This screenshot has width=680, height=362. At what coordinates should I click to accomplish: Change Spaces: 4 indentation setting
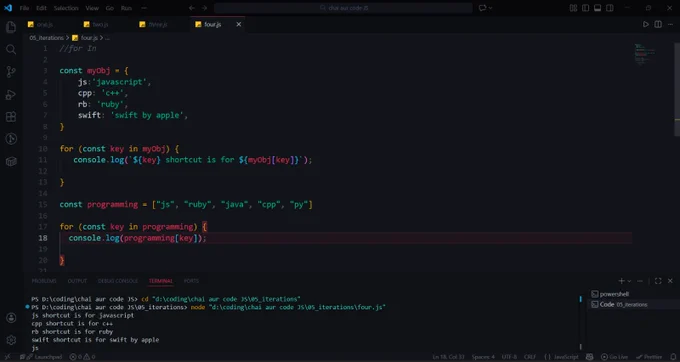click(483, 357)
